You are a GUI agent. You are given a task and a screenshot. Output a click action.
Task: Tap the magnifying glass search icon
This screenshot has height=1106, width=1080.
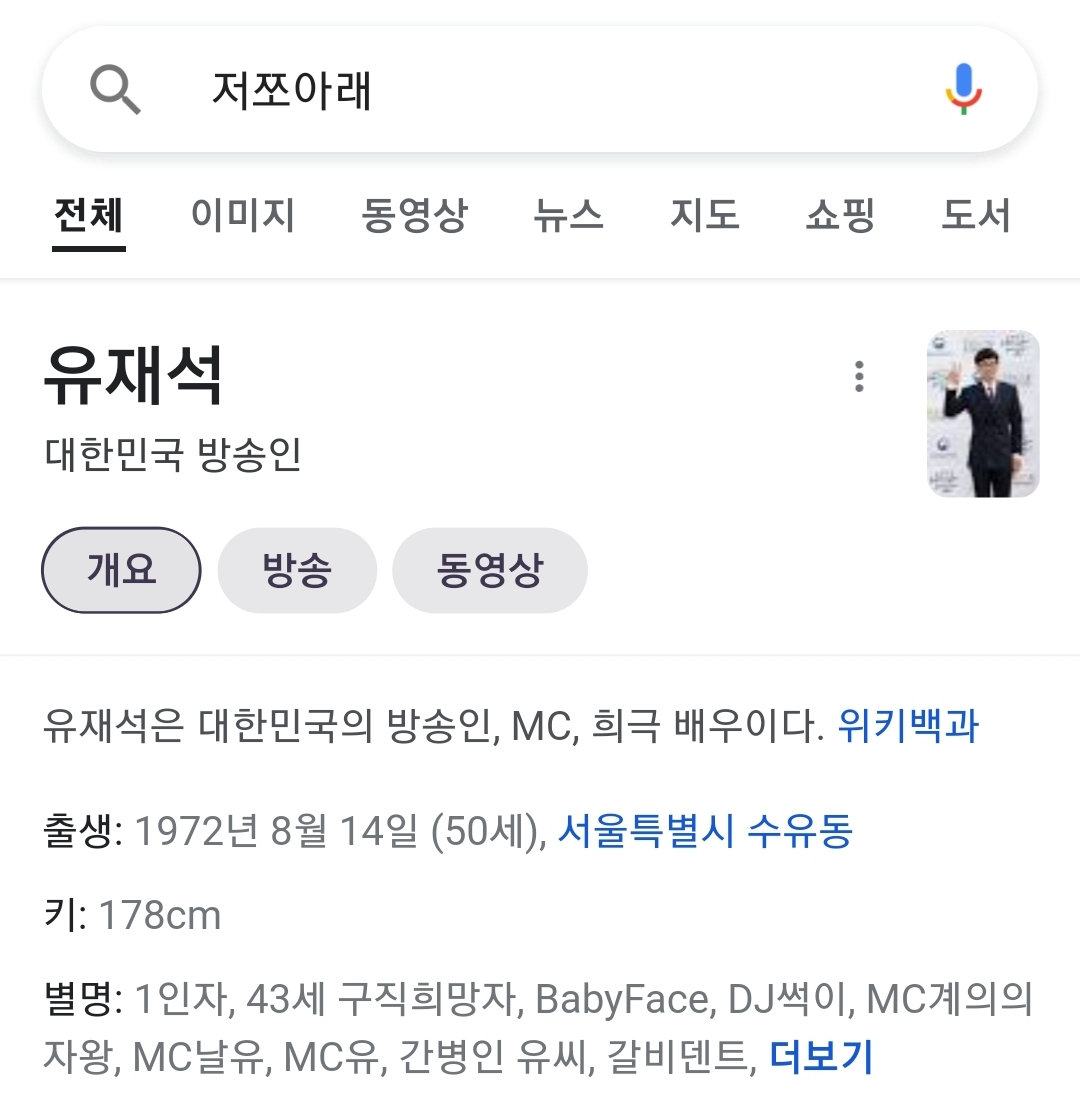pos(115,90)
